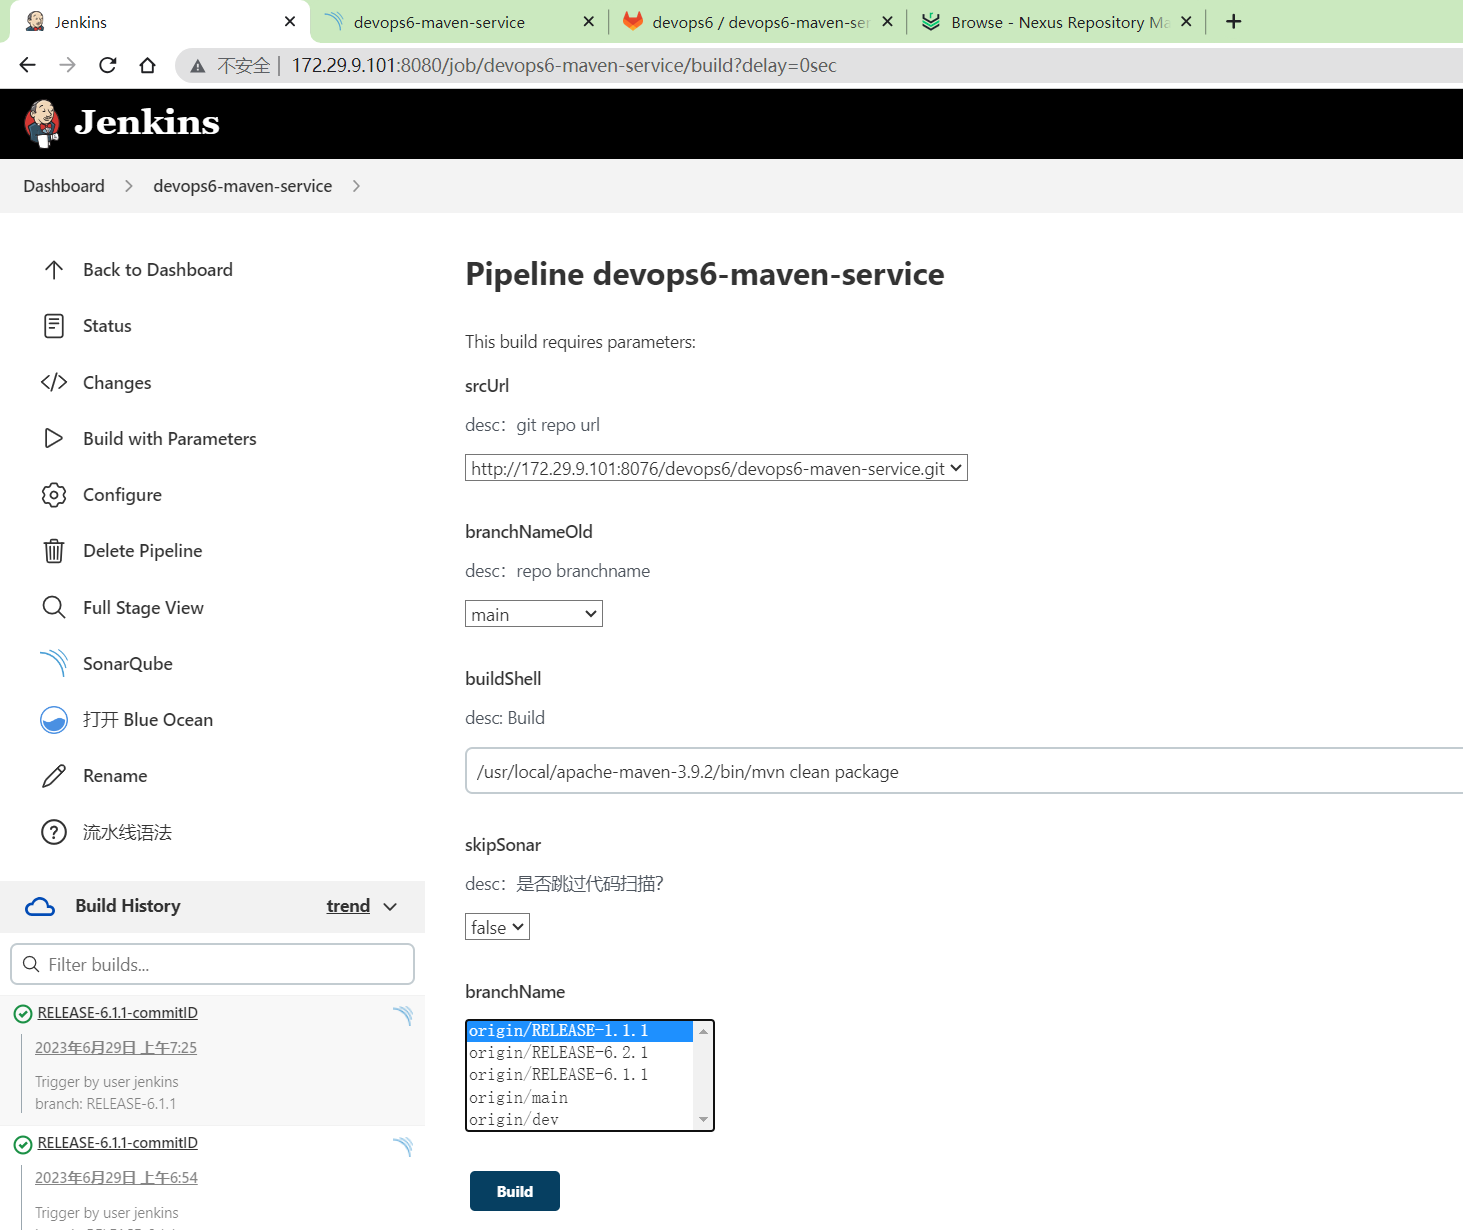Open the Delete Pipeline menu entry
Viewport: 1463px width, 1230px height.
coord(142,551)
